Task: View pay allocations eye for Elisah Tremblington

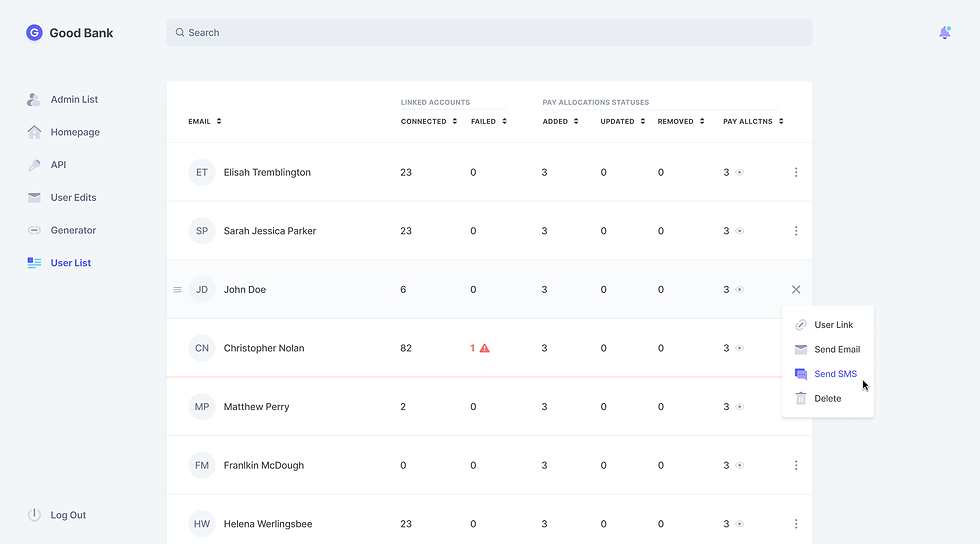Action: click(739, 173)
